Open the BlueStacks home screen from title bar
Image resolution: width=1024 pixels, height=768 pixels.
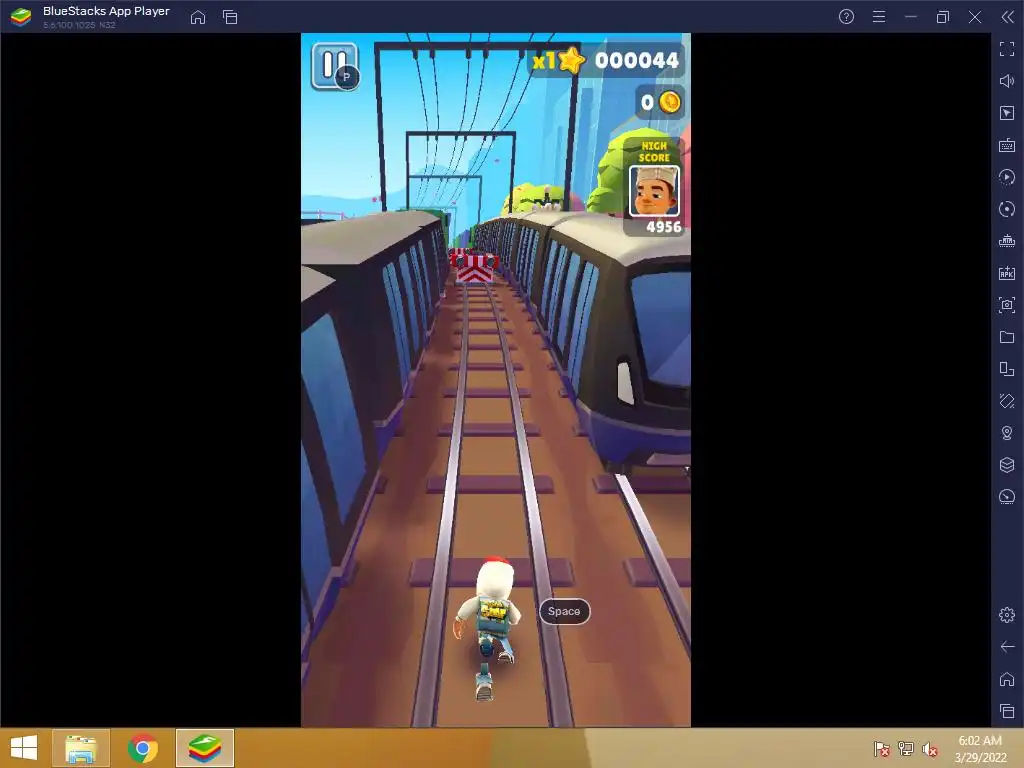click(x=198, y=17)
